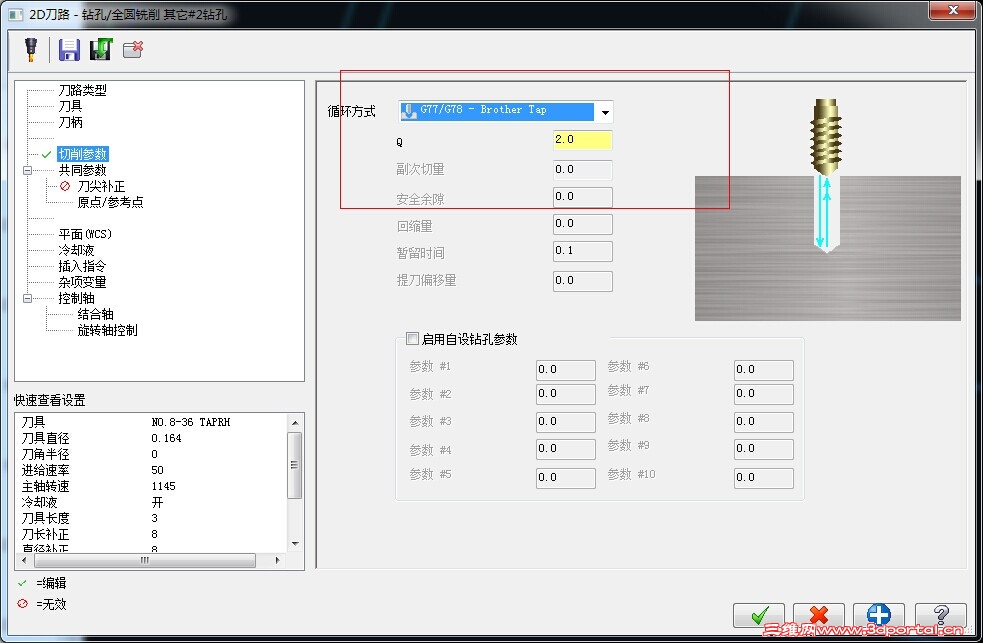Click quick view horizontal scrollbar thumb

coord(145,560)
